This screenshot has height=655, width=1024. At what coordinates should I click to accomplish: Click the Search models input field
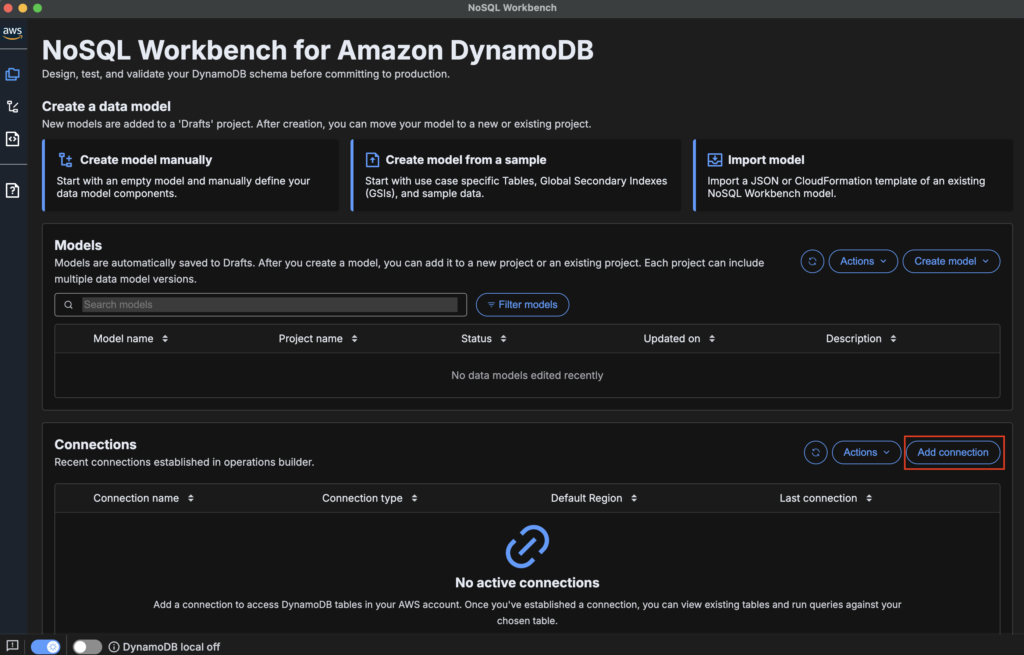click(x=268, y=304)
